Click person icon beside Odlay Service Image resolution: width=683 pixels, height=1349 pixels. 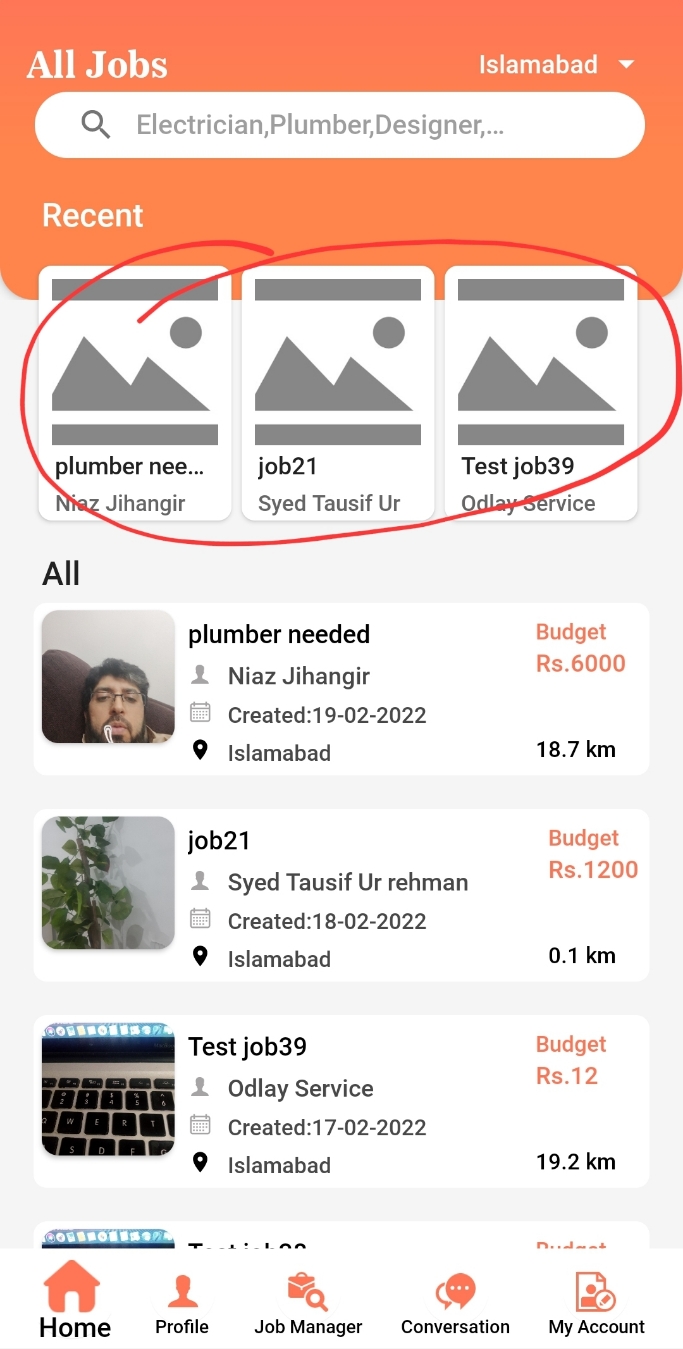pyautogui.click(x=200, y=1087)
